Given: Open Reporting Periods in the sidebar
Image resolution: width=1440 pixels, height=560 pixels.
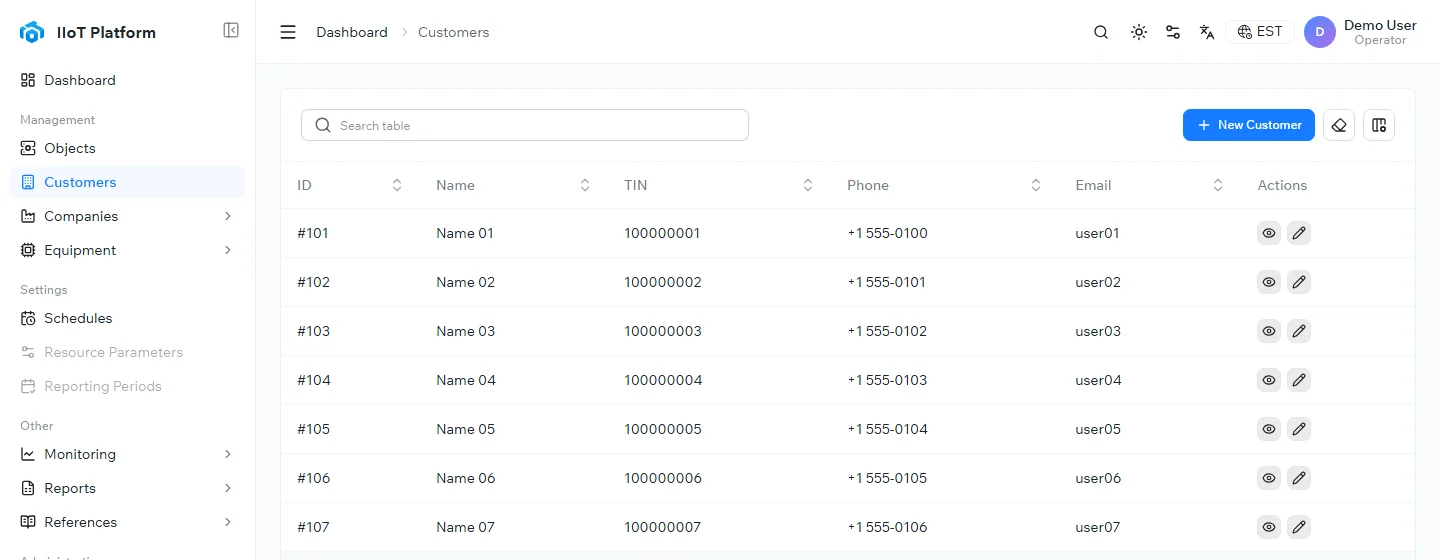Looking at the screenshot, I should coord(127,386).
